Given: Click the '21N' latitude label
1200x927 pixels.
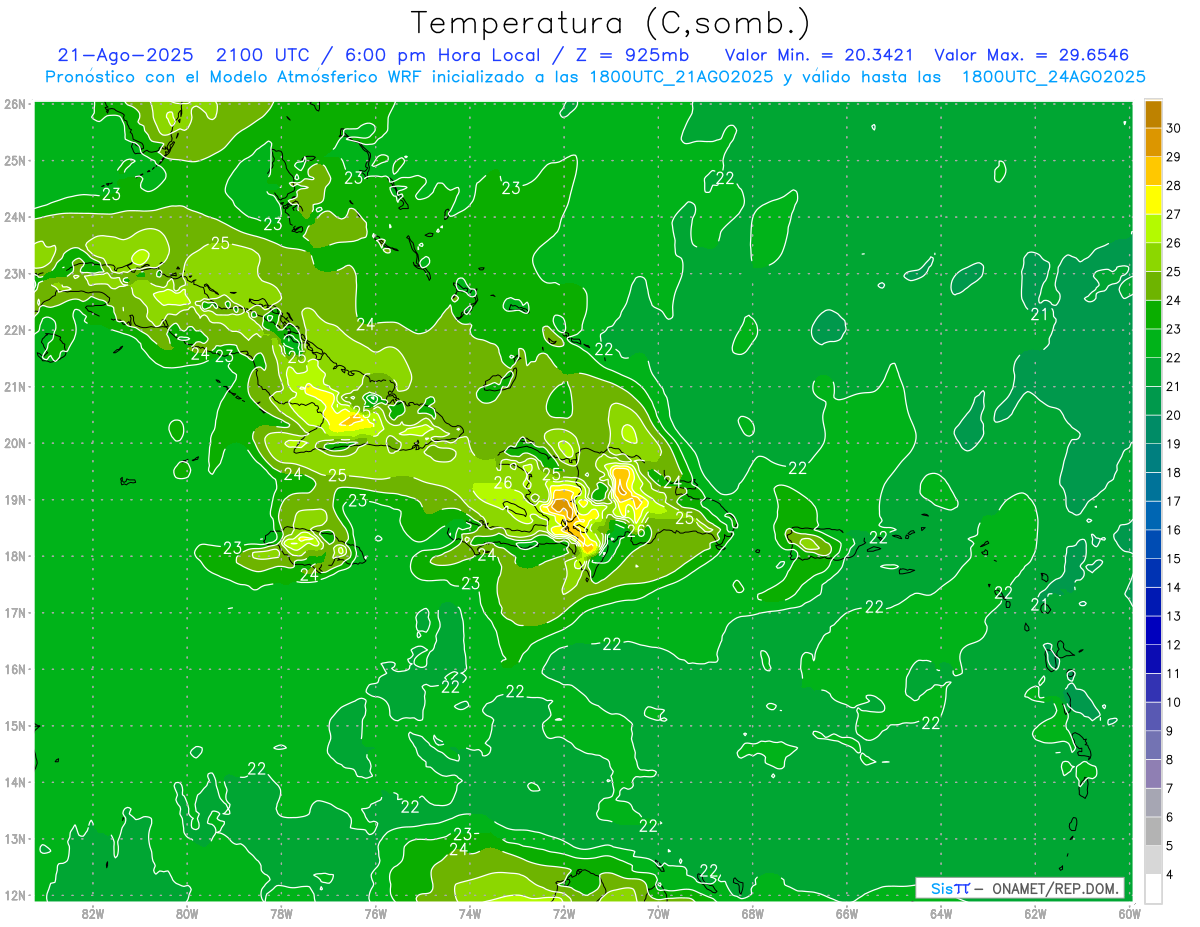Looking at the screenshot, I should click(15, 387).
